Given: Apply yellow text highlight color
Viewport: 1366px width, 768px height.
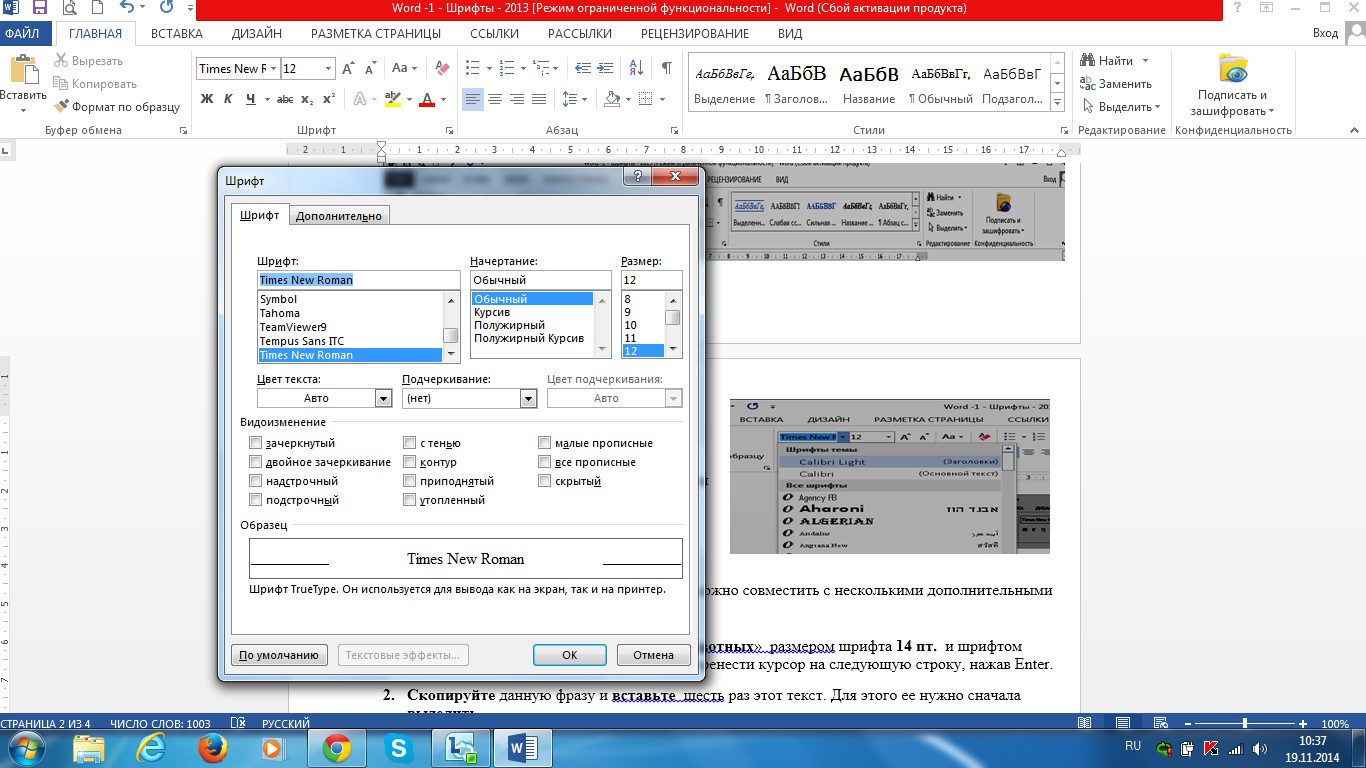Looking at the screenshot, I should [x=392, y=99].
